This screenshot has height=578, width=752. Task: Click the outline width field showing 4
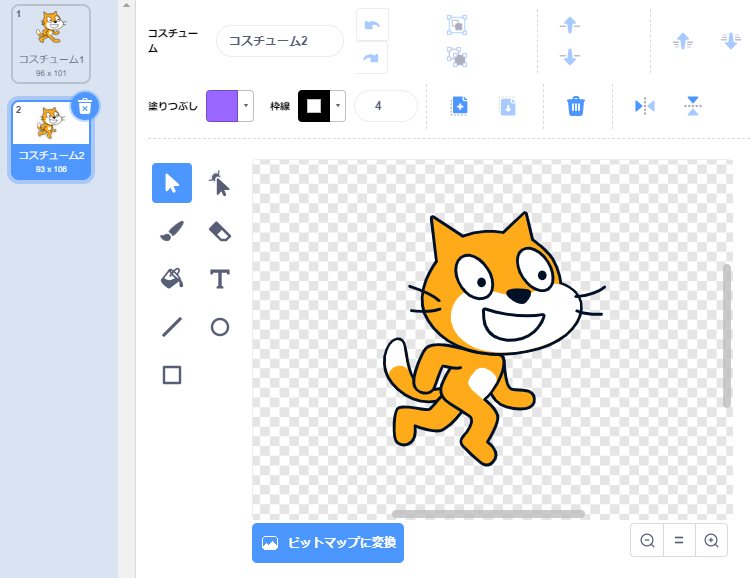tap(386, 106)
